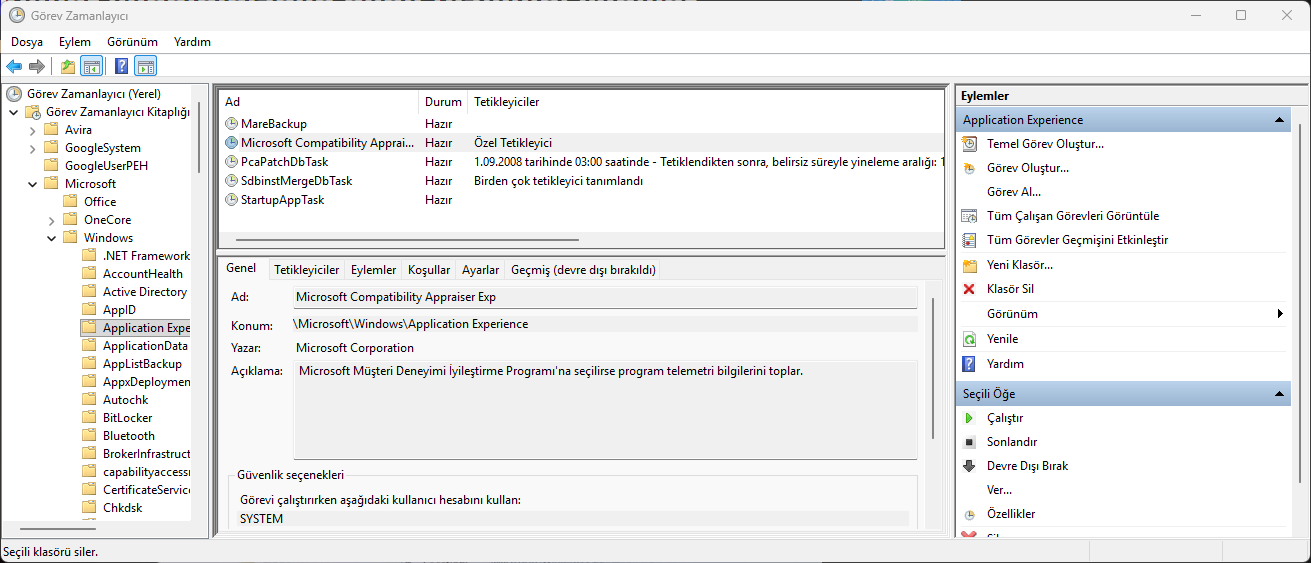This screenshot has width=1311, height=563.
Task: Expand the GoogleSystem folder node
Action: coord(33,148)
